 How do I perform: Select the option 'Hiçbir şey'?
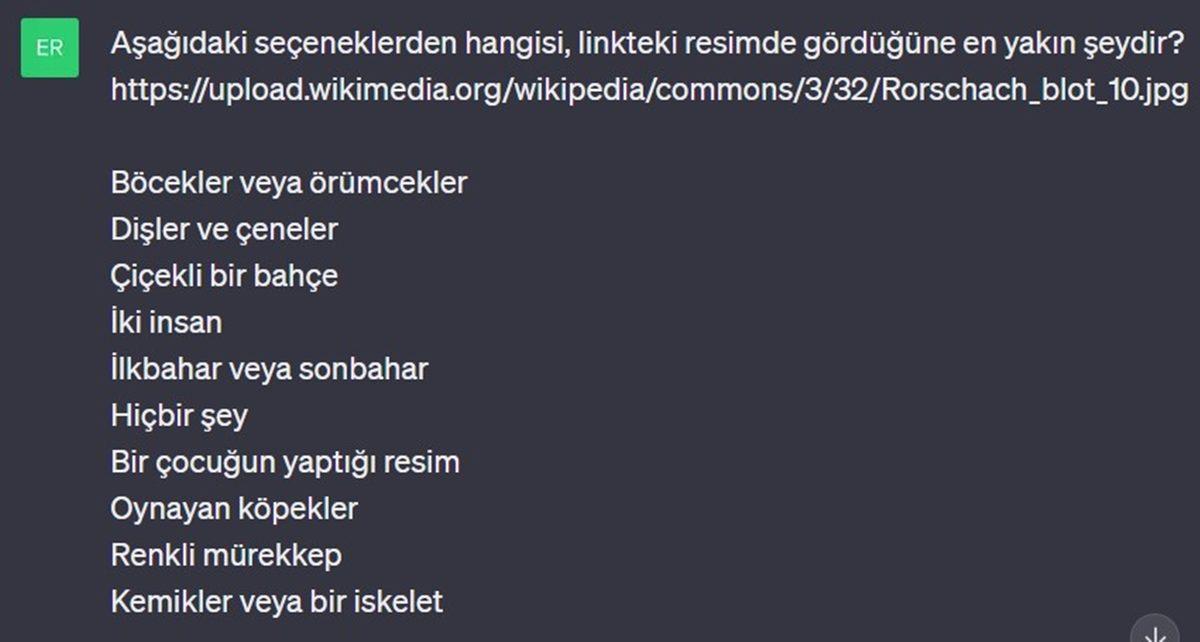[x=178, y=415]
